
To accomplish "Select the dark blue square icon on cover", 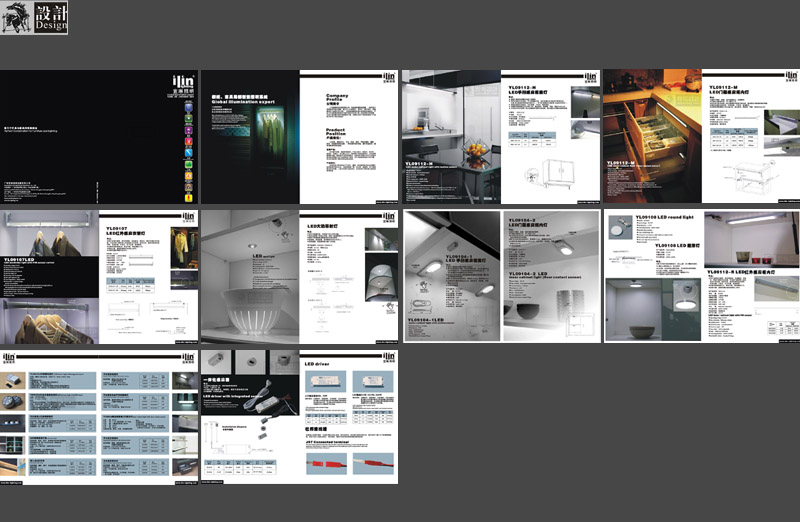I will (x=188, y=108).
